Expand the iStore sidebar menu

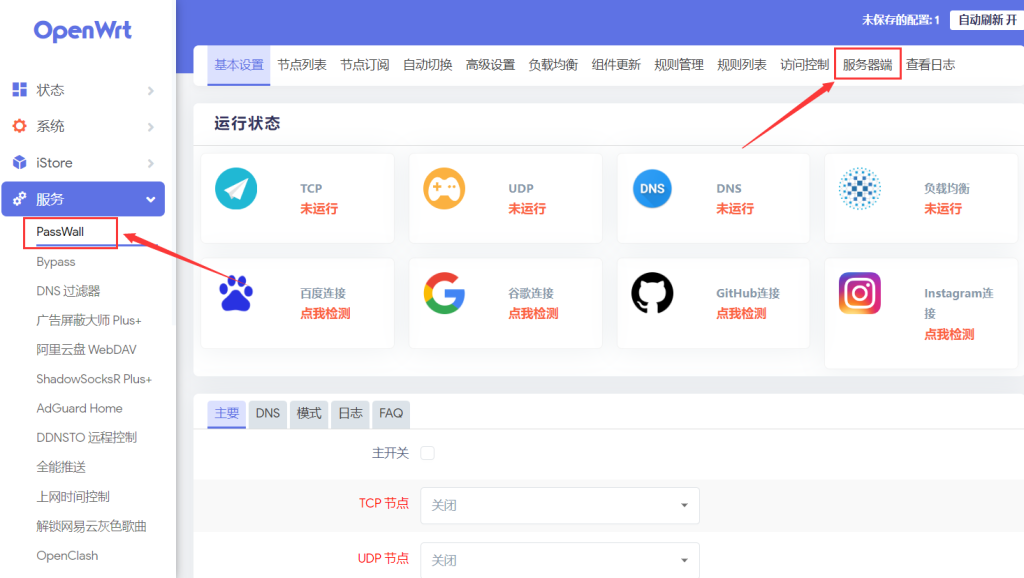click(x=83, y=162)
